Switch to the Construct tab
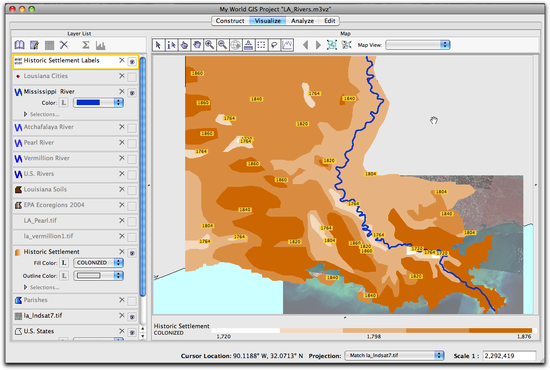This screenshot has height=370, width=550. 230,21
